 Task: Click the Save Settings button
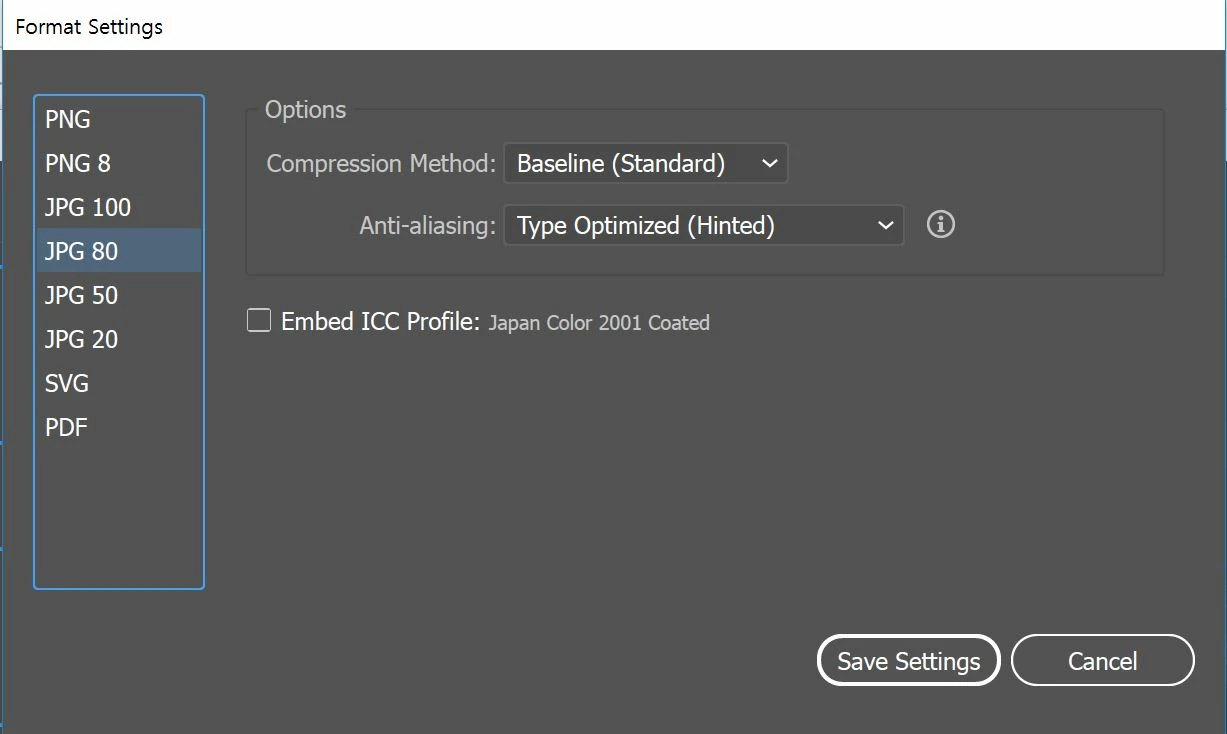(x=908, y=660)
